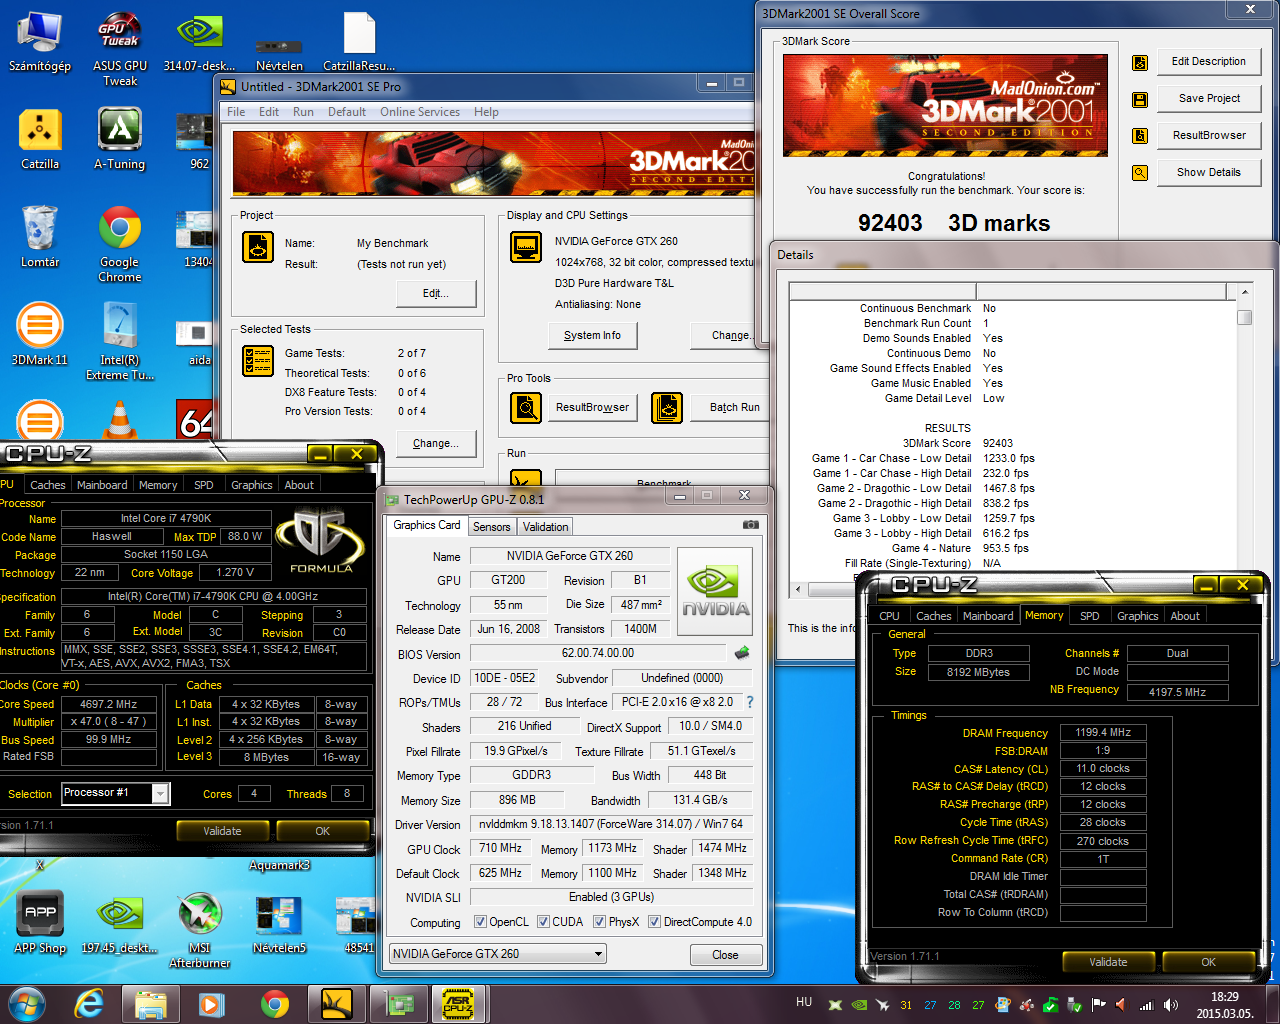This screenshot has height=1024, width=1280.
Task: Click the GPU-Z screenshot camera icon
Action: click(750, 524)
